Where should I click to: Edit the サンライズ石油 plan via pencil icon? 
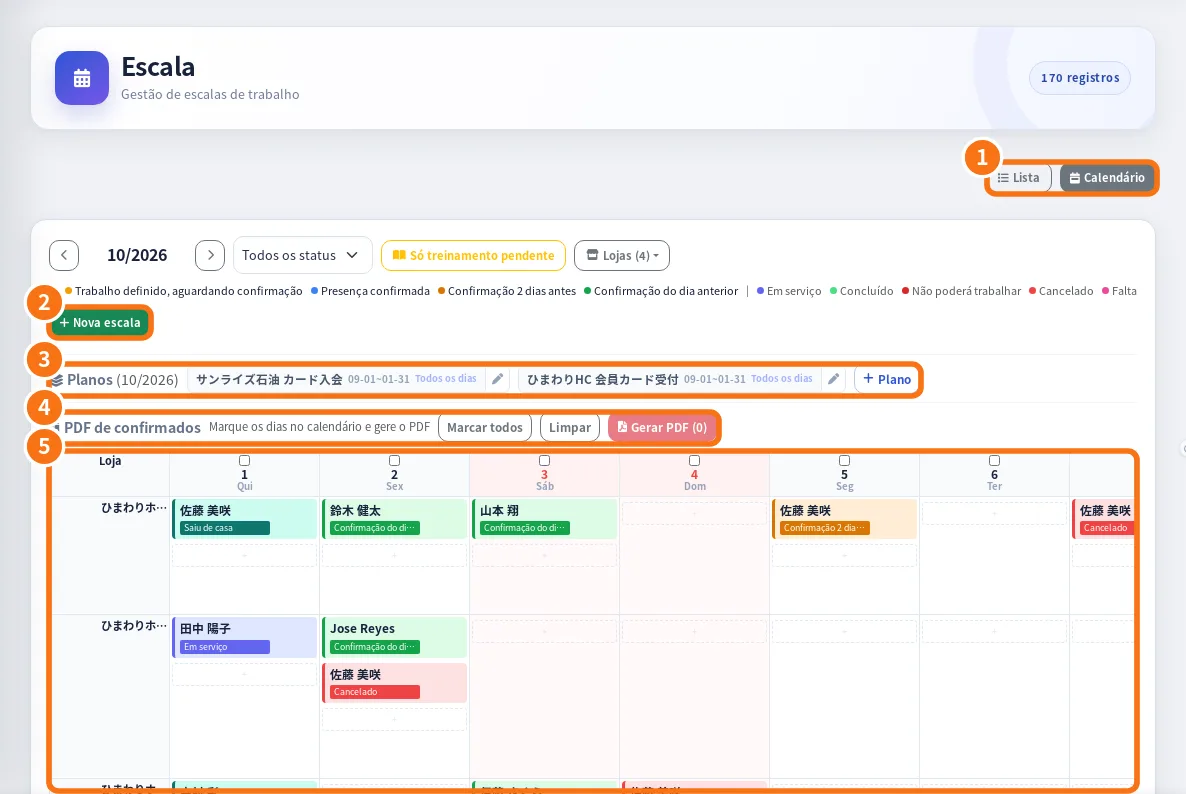click(498, 379)
